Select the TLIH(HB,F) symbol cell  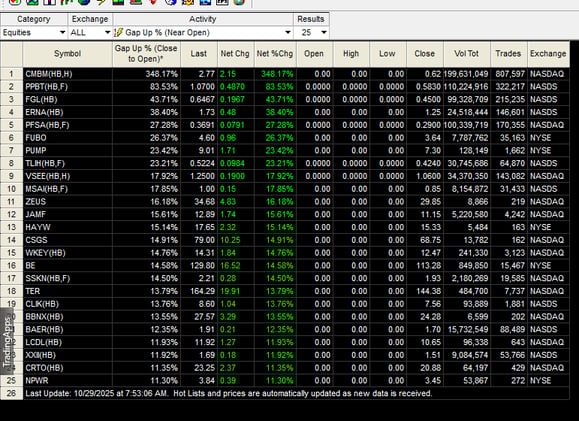pyautogui.click(x=68, y=163)
